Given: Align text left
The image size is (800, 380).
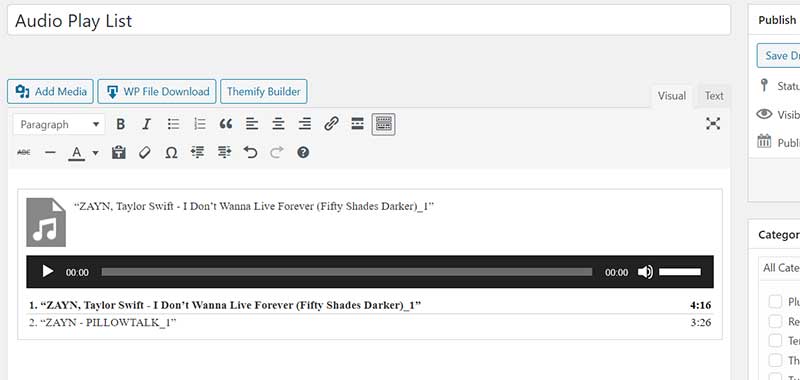Looking at the screenshot, I should 252,124.
